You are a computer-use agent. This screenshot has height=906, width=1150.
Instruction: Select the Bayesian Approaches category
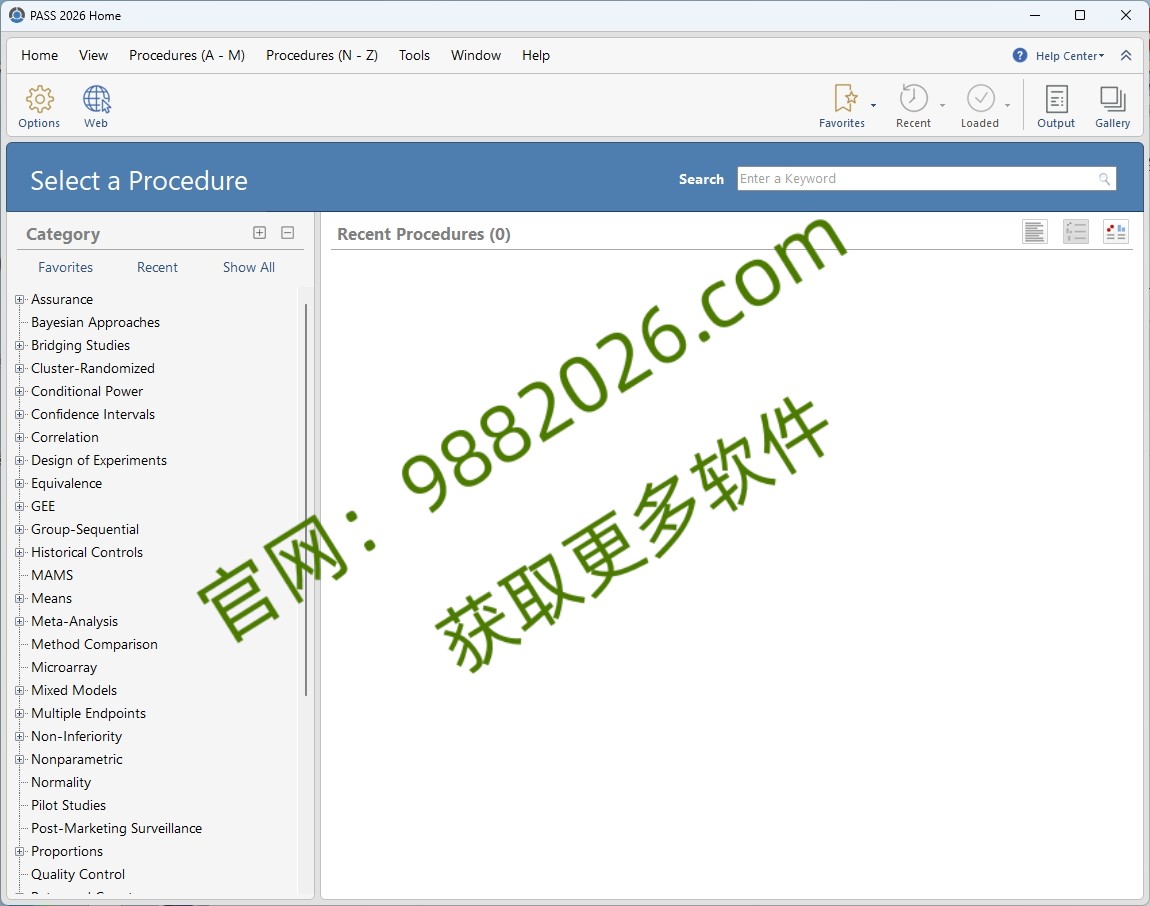click(x=95, y=322)
